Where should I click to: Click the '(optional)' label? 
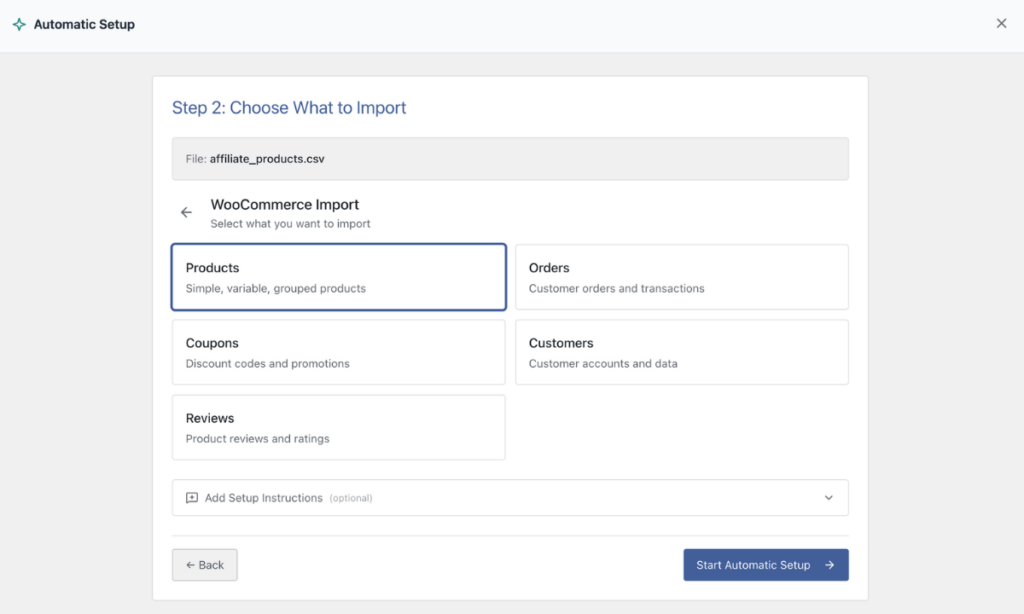pyautogui.click(x=351, y=498)
